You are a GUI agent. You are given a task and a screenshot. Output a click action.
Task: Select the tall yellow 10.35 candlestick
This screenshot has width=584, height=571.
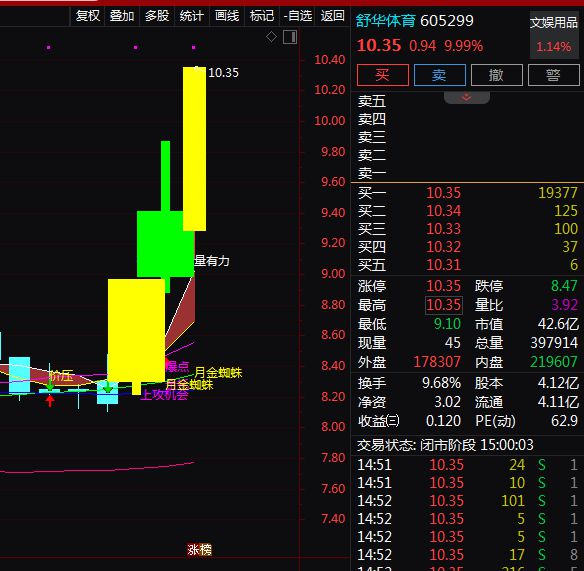pyautogui.click(x=194, y=149)
